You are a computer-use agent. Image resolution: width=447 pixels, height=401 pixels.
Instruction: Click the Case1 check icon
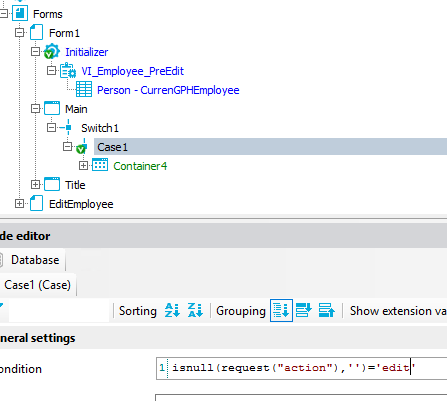[x=82, y=147]
